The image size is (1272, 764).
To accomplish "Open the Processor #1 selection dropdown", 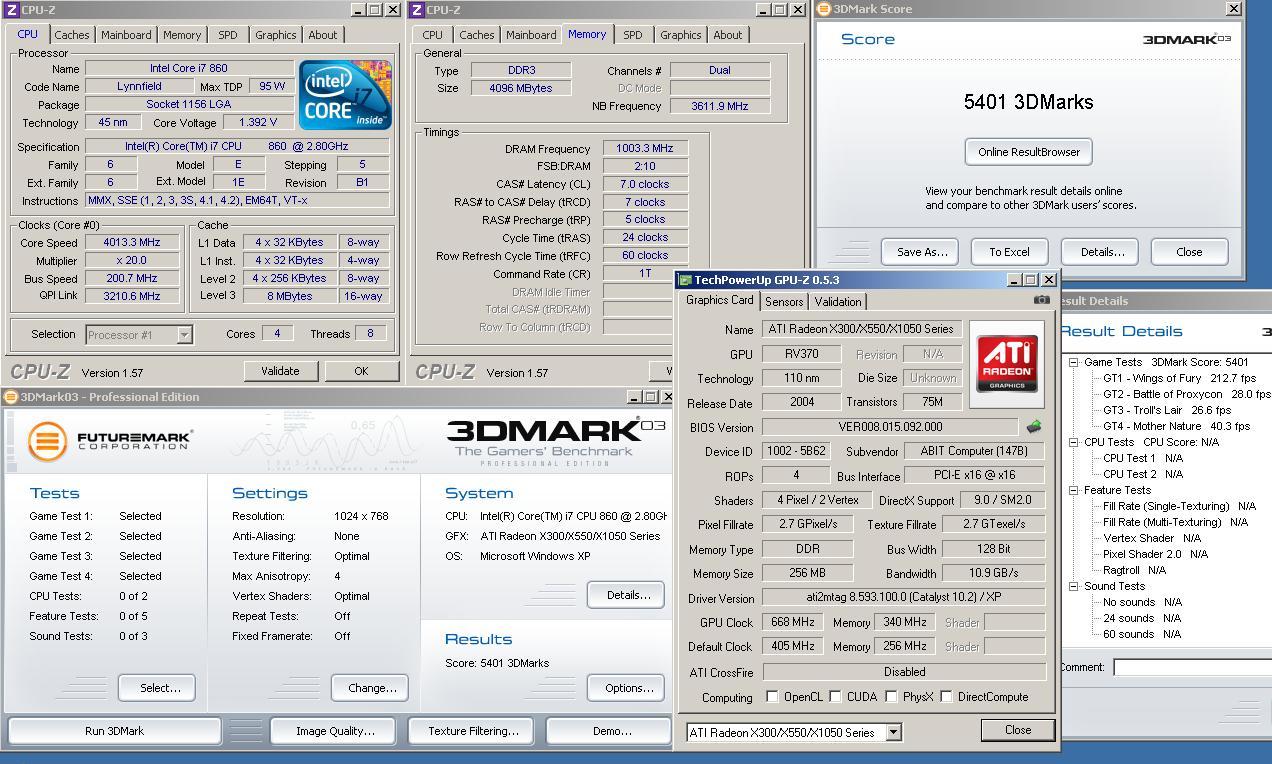I will (184, 335).
